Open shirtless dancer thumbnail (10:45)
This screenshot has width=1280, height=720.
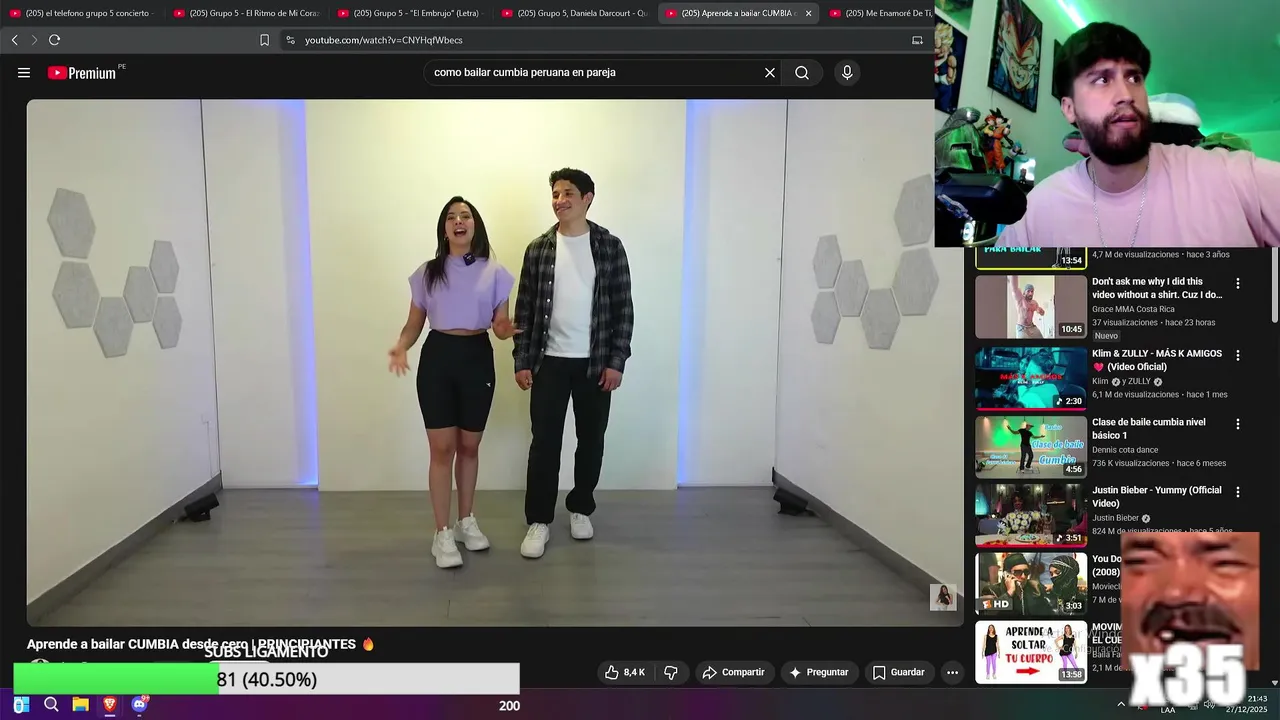tap(1031, 307)
